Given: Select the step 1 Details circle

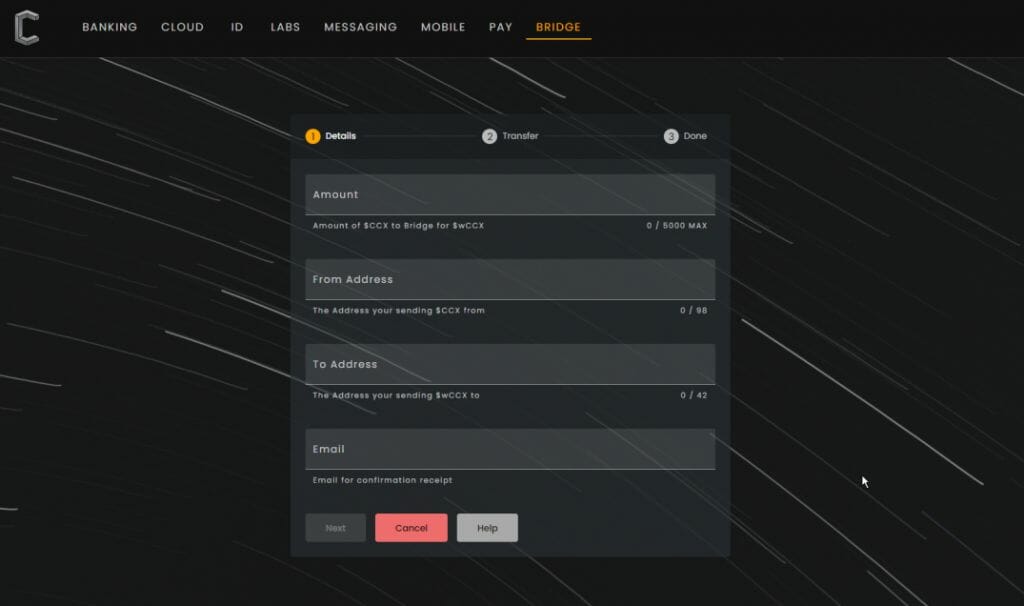Looking at the screenshot, I should coord(313,136).
